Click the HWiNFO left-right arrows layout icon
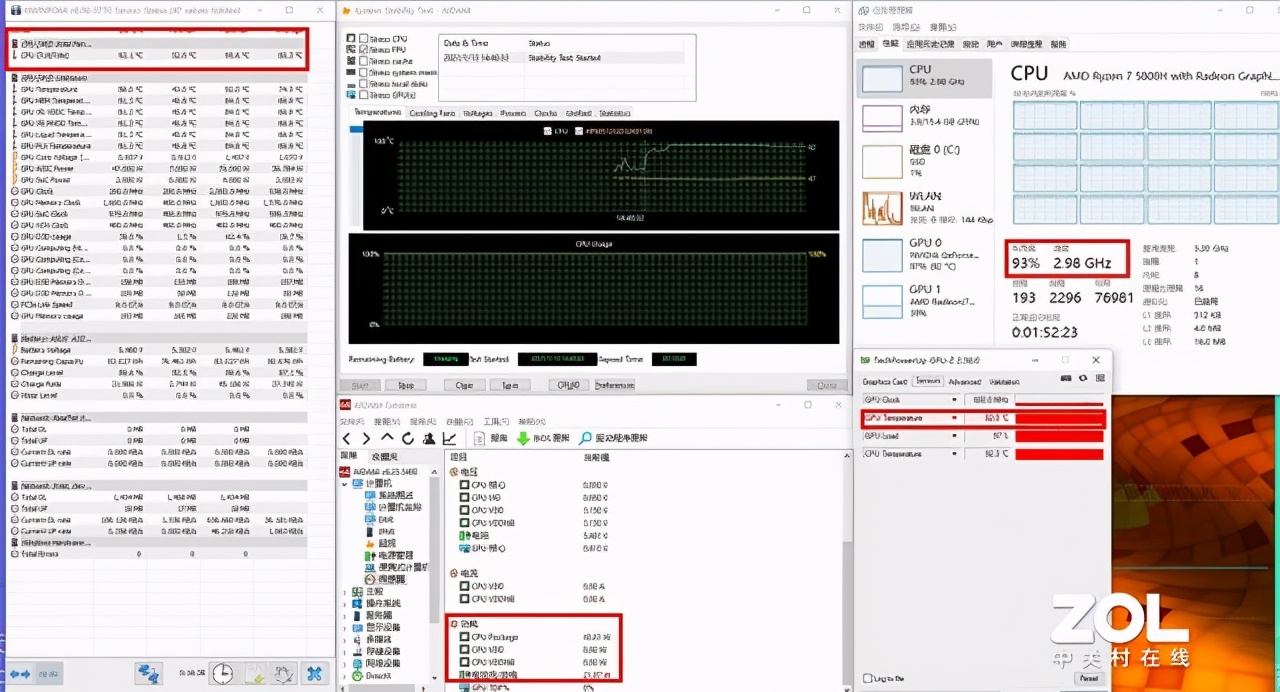 coord(22,674)
